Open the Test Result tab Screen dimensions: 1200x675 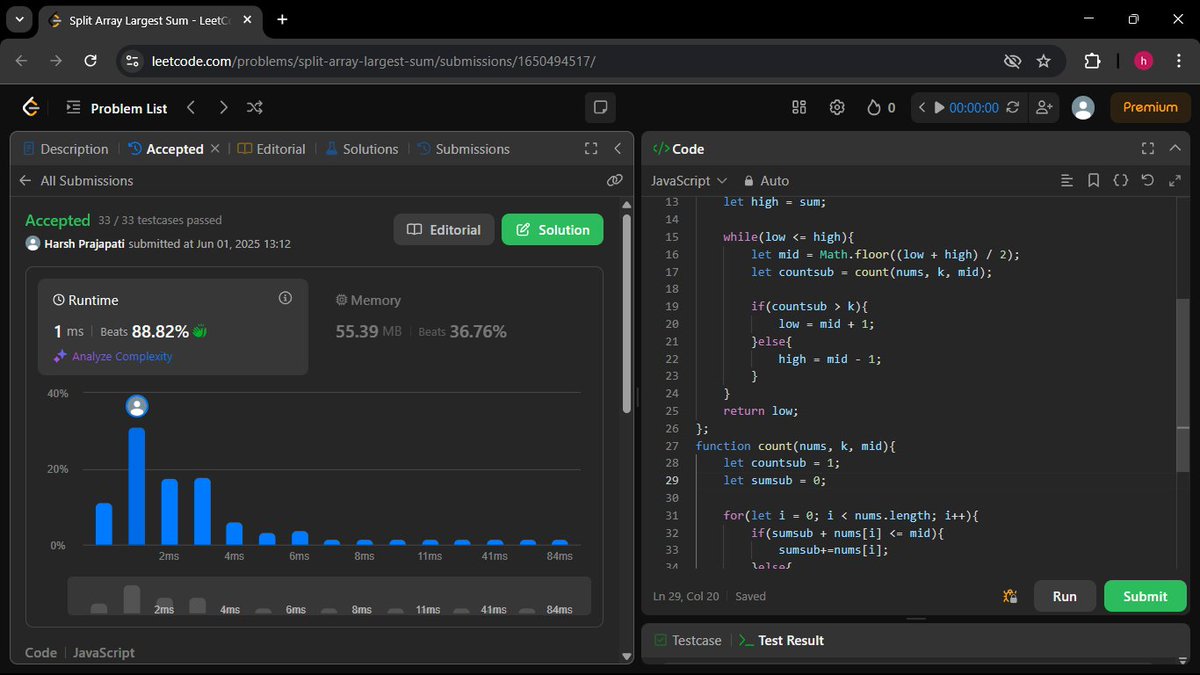point(781,640)
